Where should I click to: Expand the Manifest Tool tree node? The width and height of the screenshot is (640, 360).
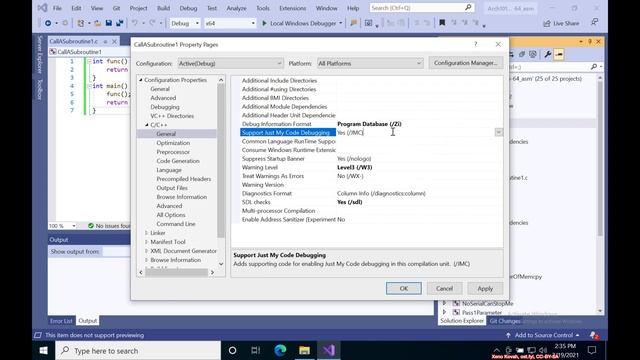click(x=147, y=242)
